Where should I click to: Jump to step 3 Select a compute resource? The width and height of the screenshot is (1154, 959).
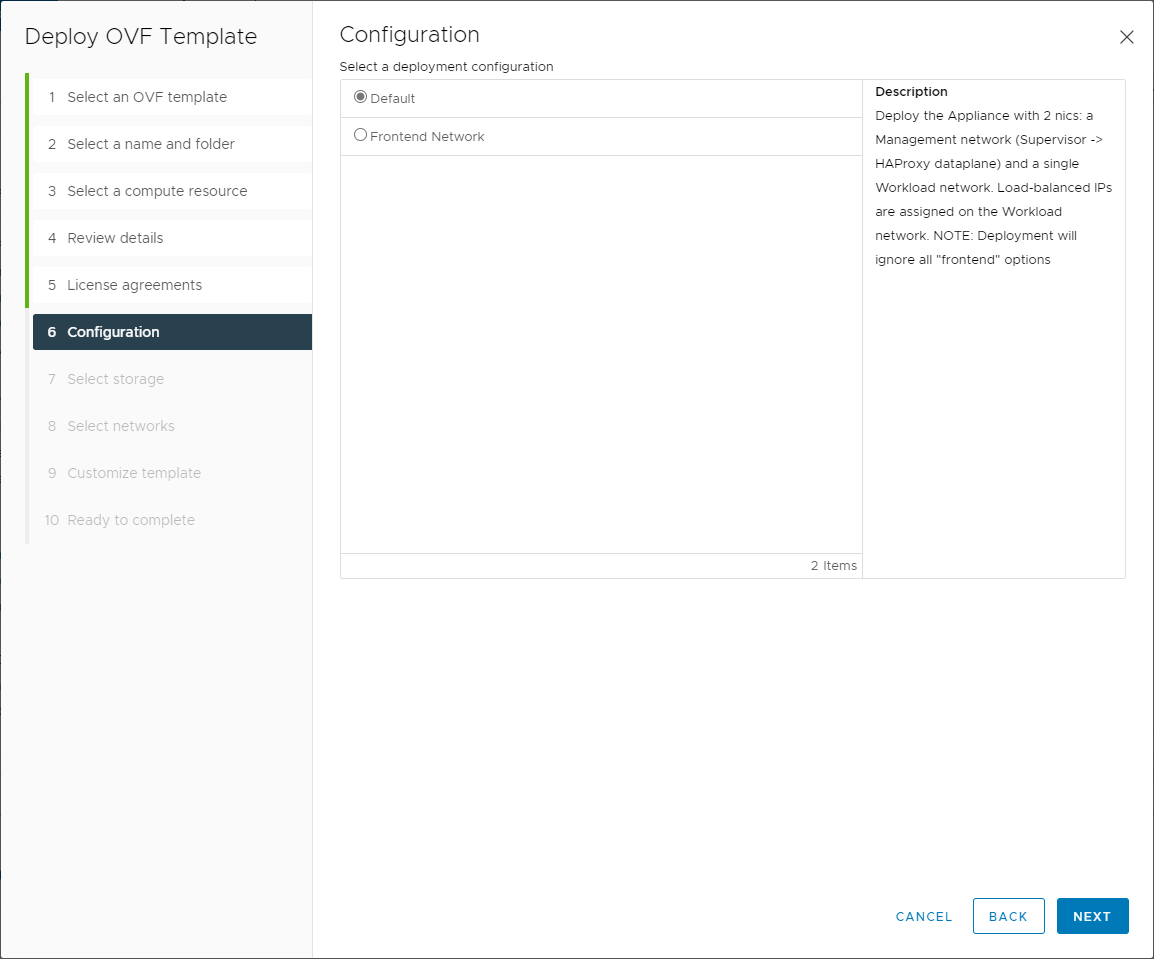click(x=157, y=191)
